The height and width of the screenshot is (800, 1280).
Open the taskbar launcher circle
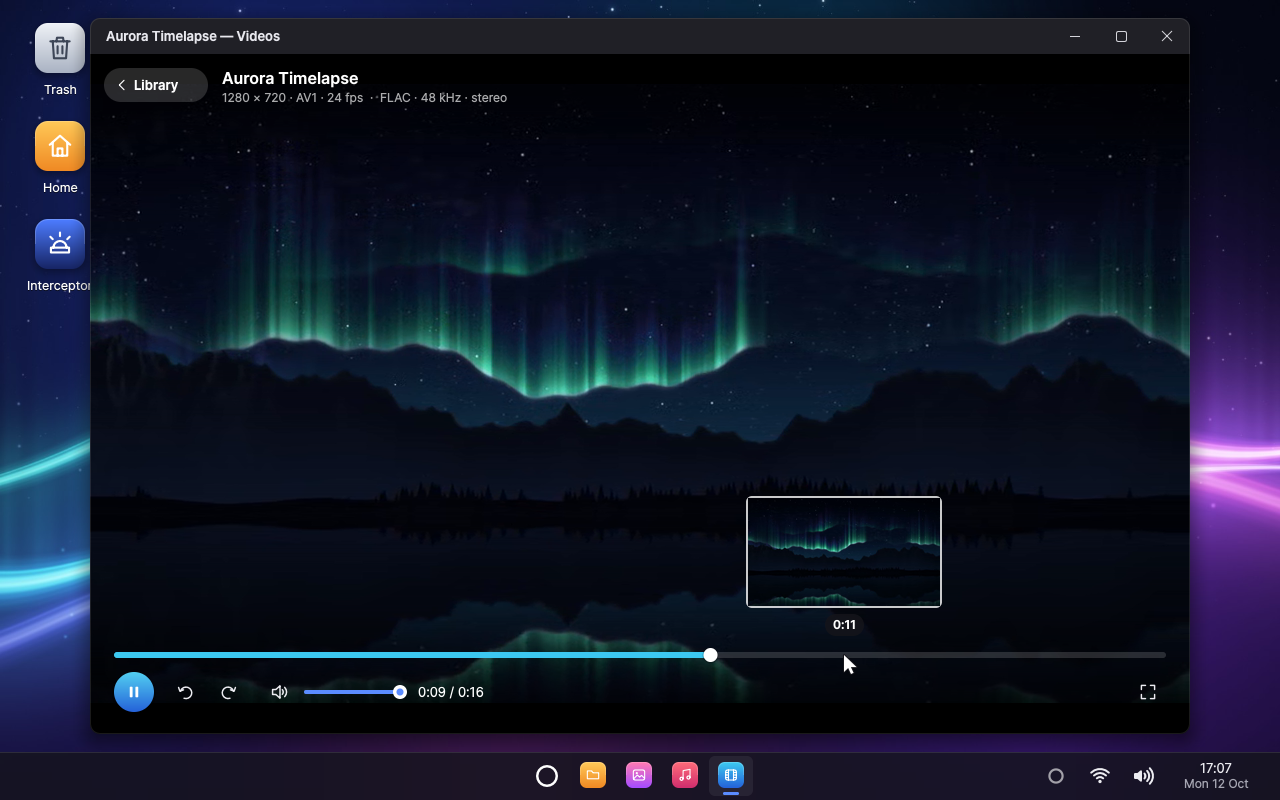click(547, 776)
